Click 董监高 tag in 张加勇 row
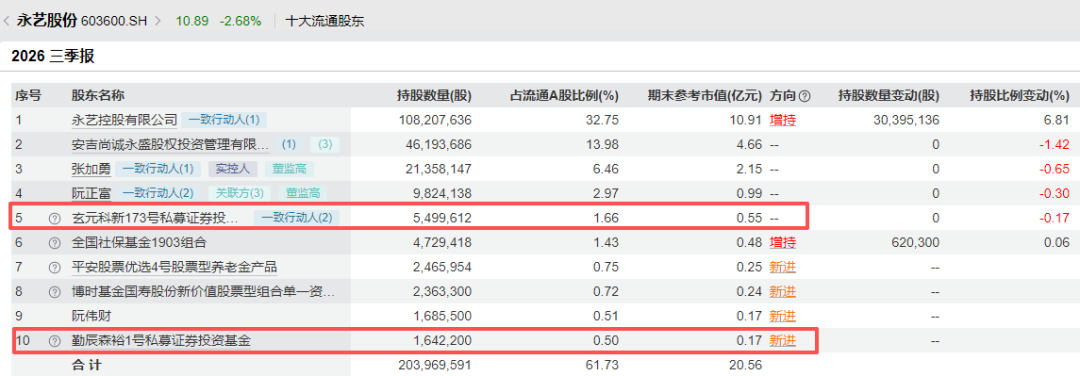1080x376 pixels. click(x=289, y=169)
